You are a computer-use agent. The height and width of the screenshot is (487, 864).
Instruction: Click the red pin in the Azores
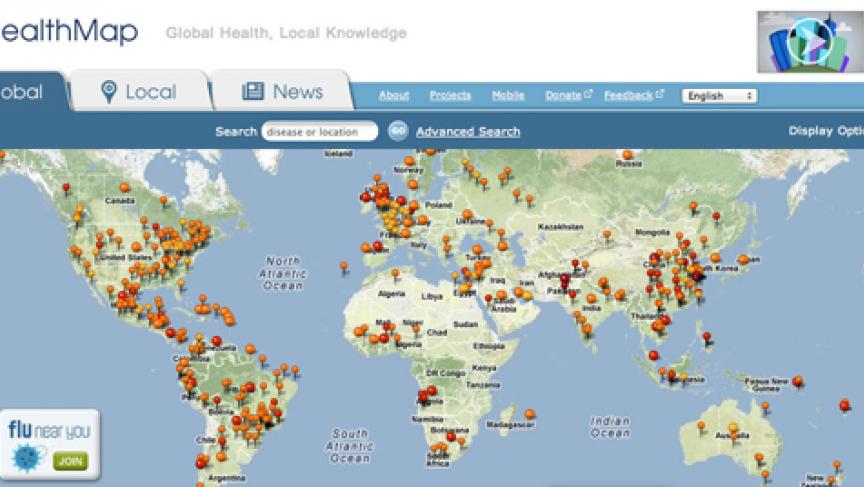[x=344, y=267]
